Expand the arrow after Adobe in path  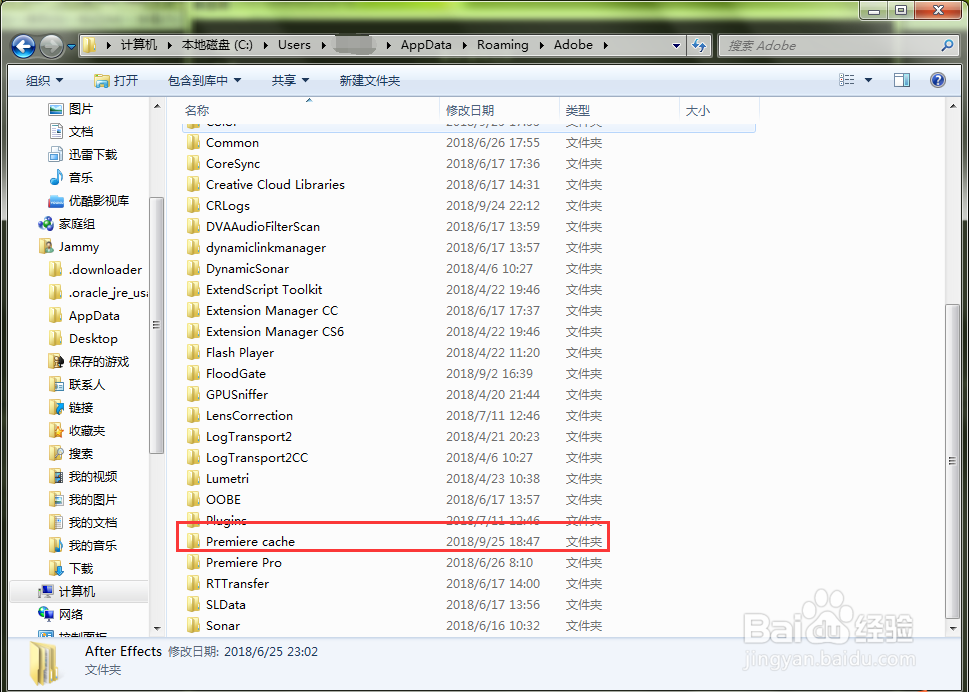click(x=606, y=45)
